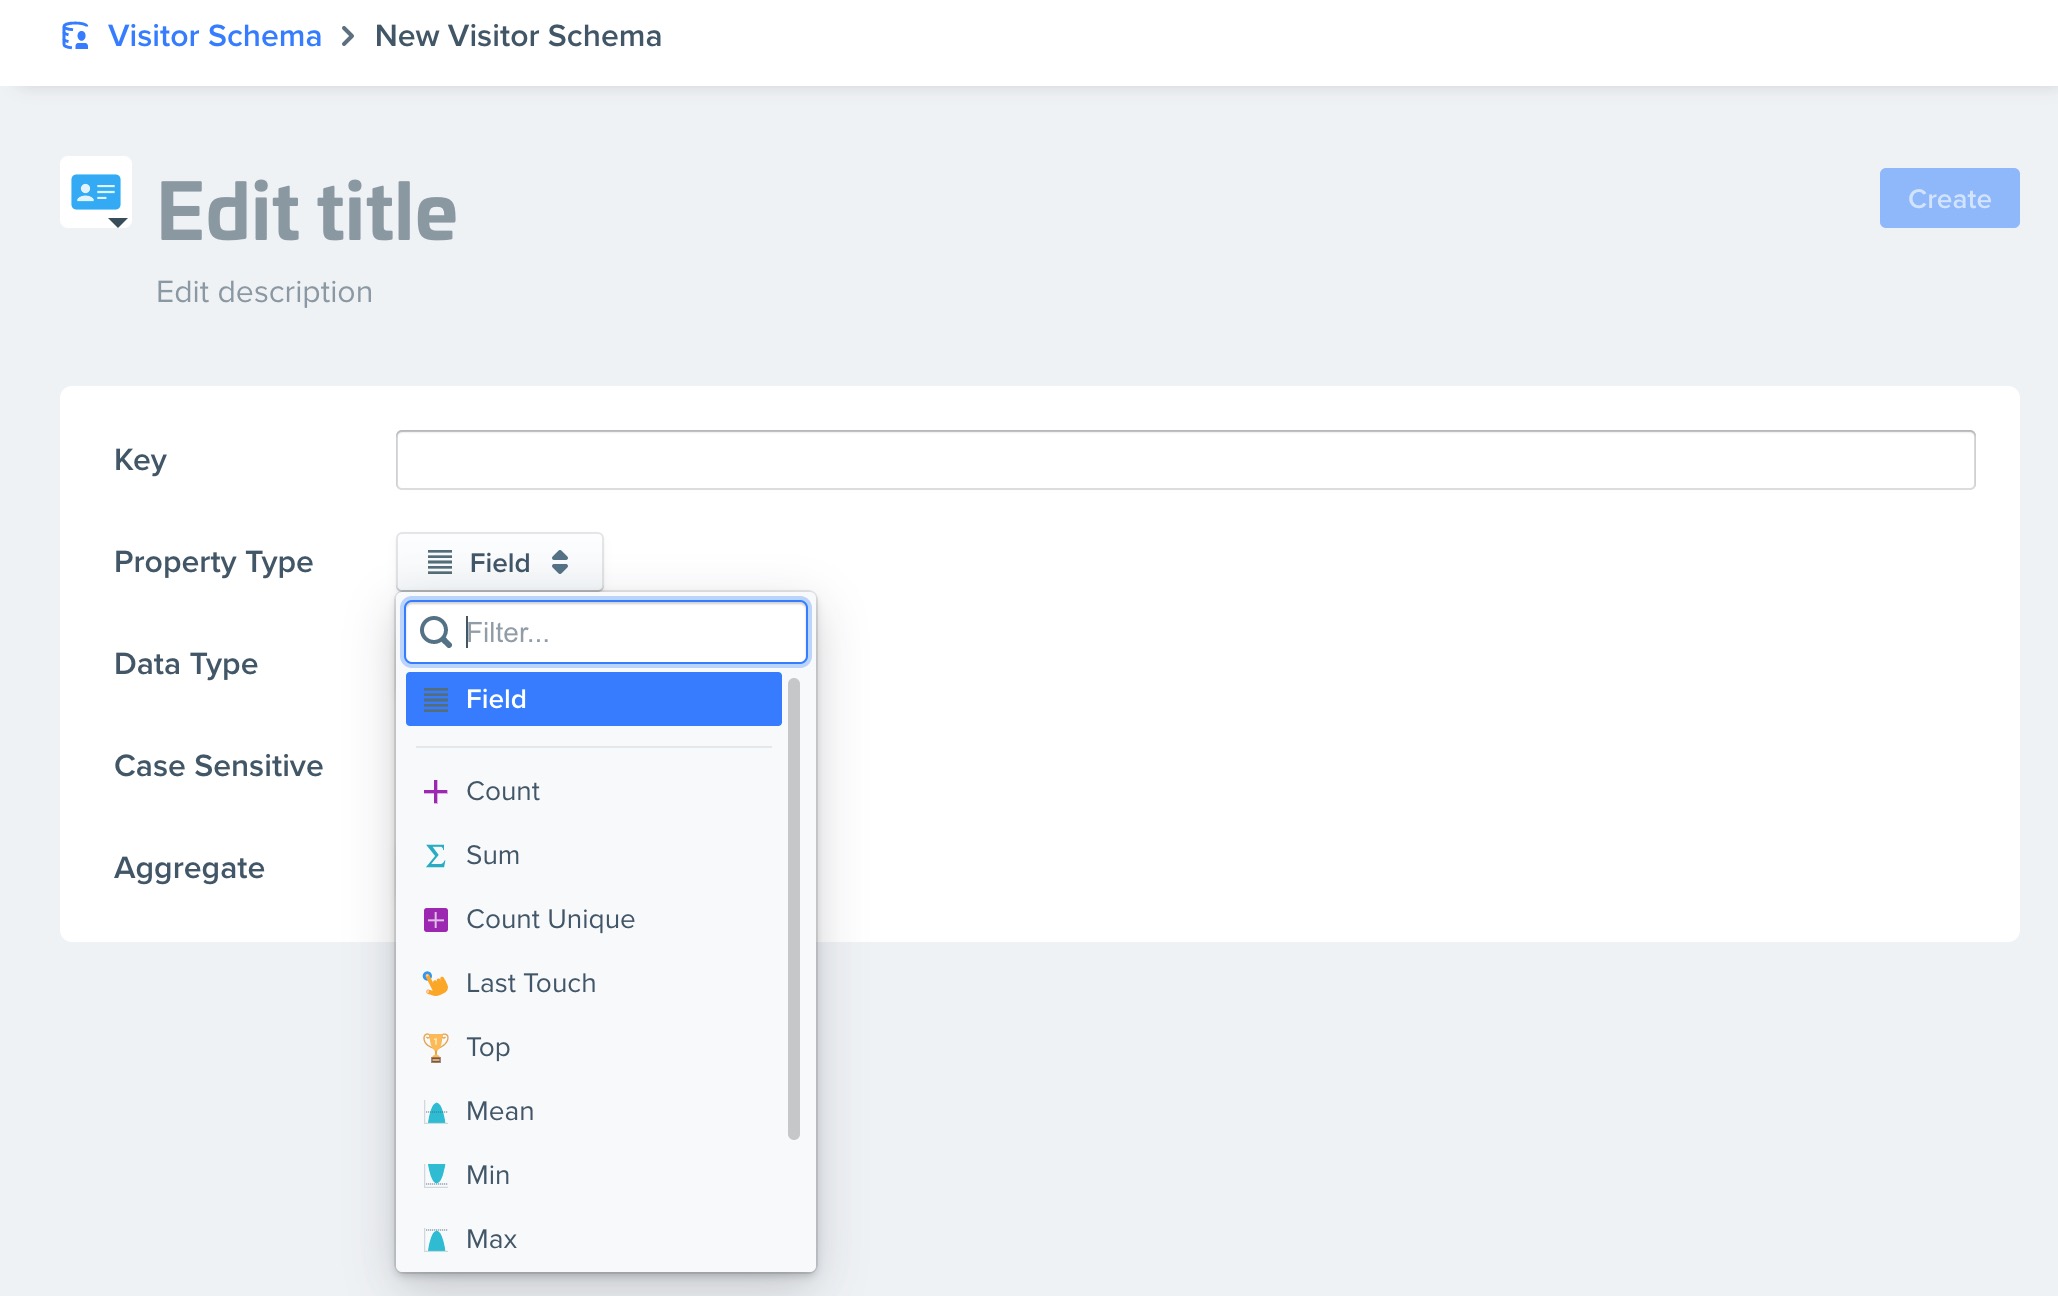Screen dimensions: 2058x1296
Task: Click the dropdown list scrollbar
Action: click(794, 908)
